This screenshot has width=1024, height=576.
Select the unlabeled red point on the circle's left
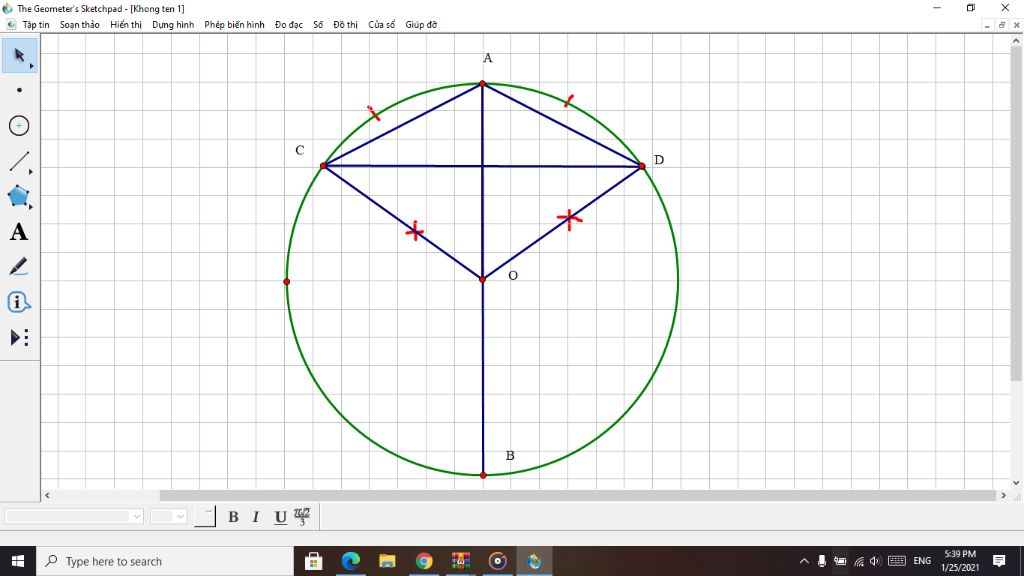pos(287,281)
